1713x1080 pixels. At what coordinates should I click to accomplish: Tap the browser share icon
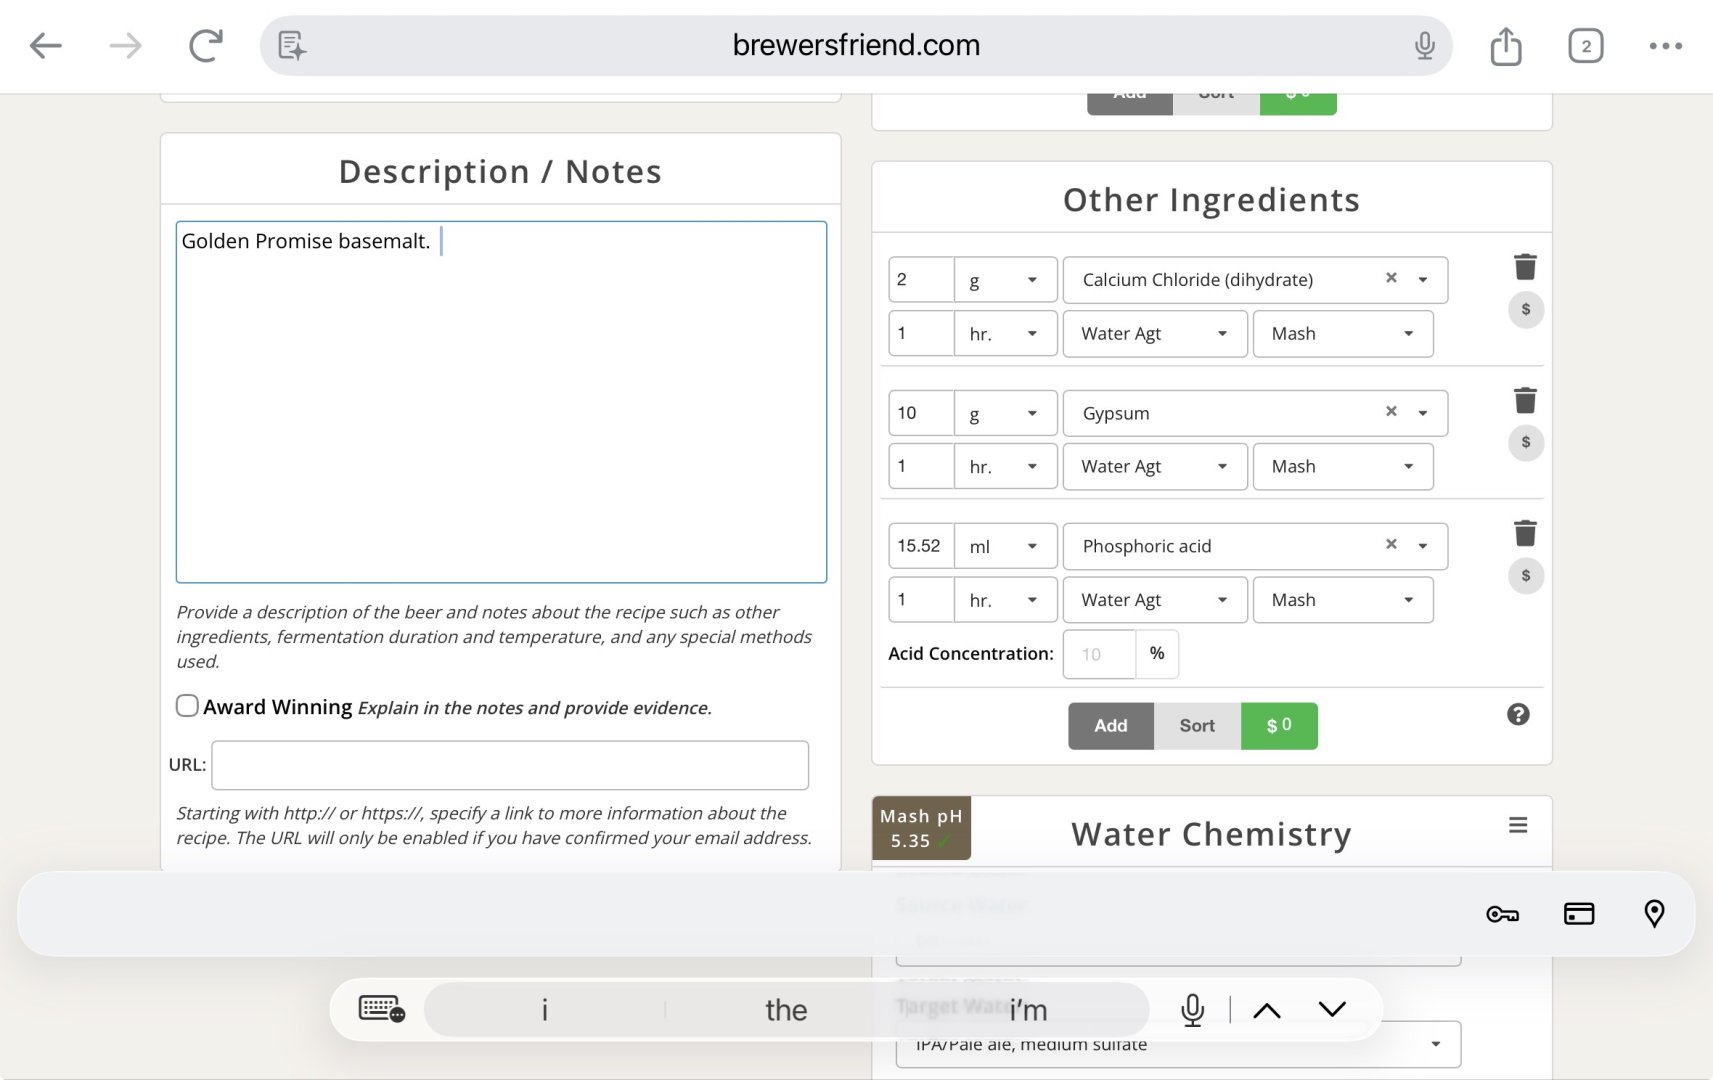pos(1505,46)
